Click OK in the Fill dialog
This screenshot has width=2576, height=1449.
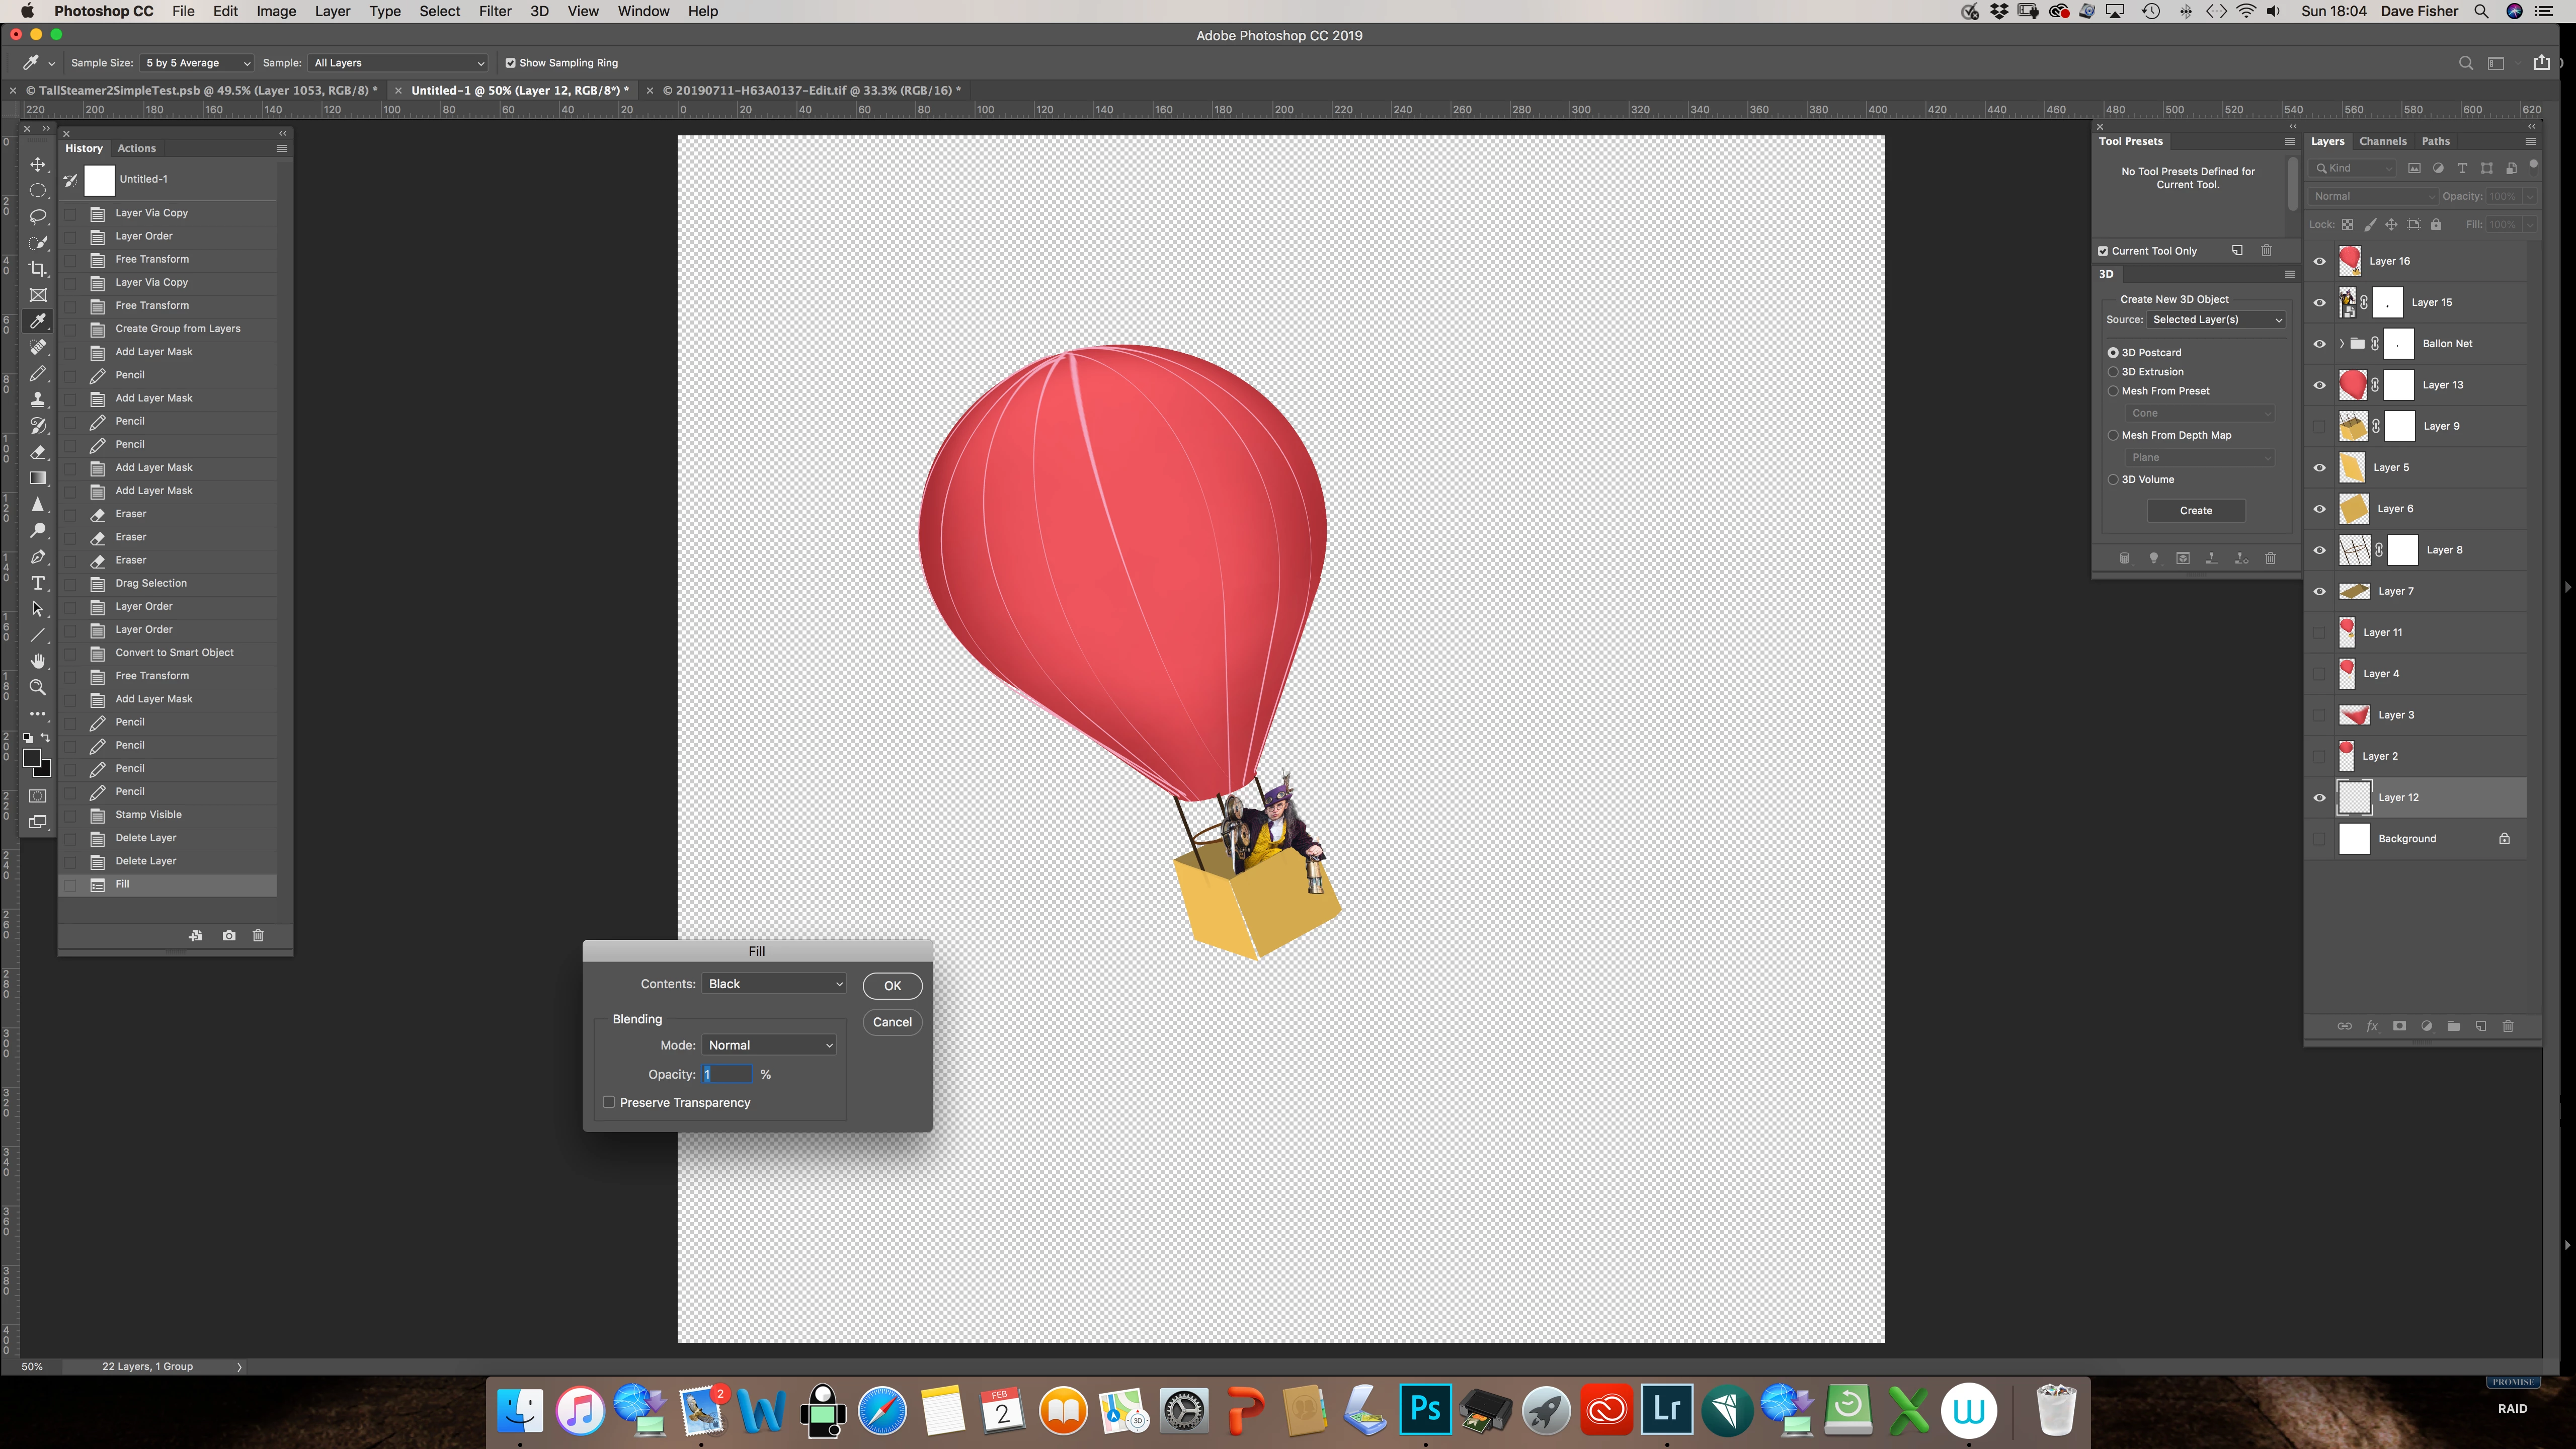(x=892, y=986)
